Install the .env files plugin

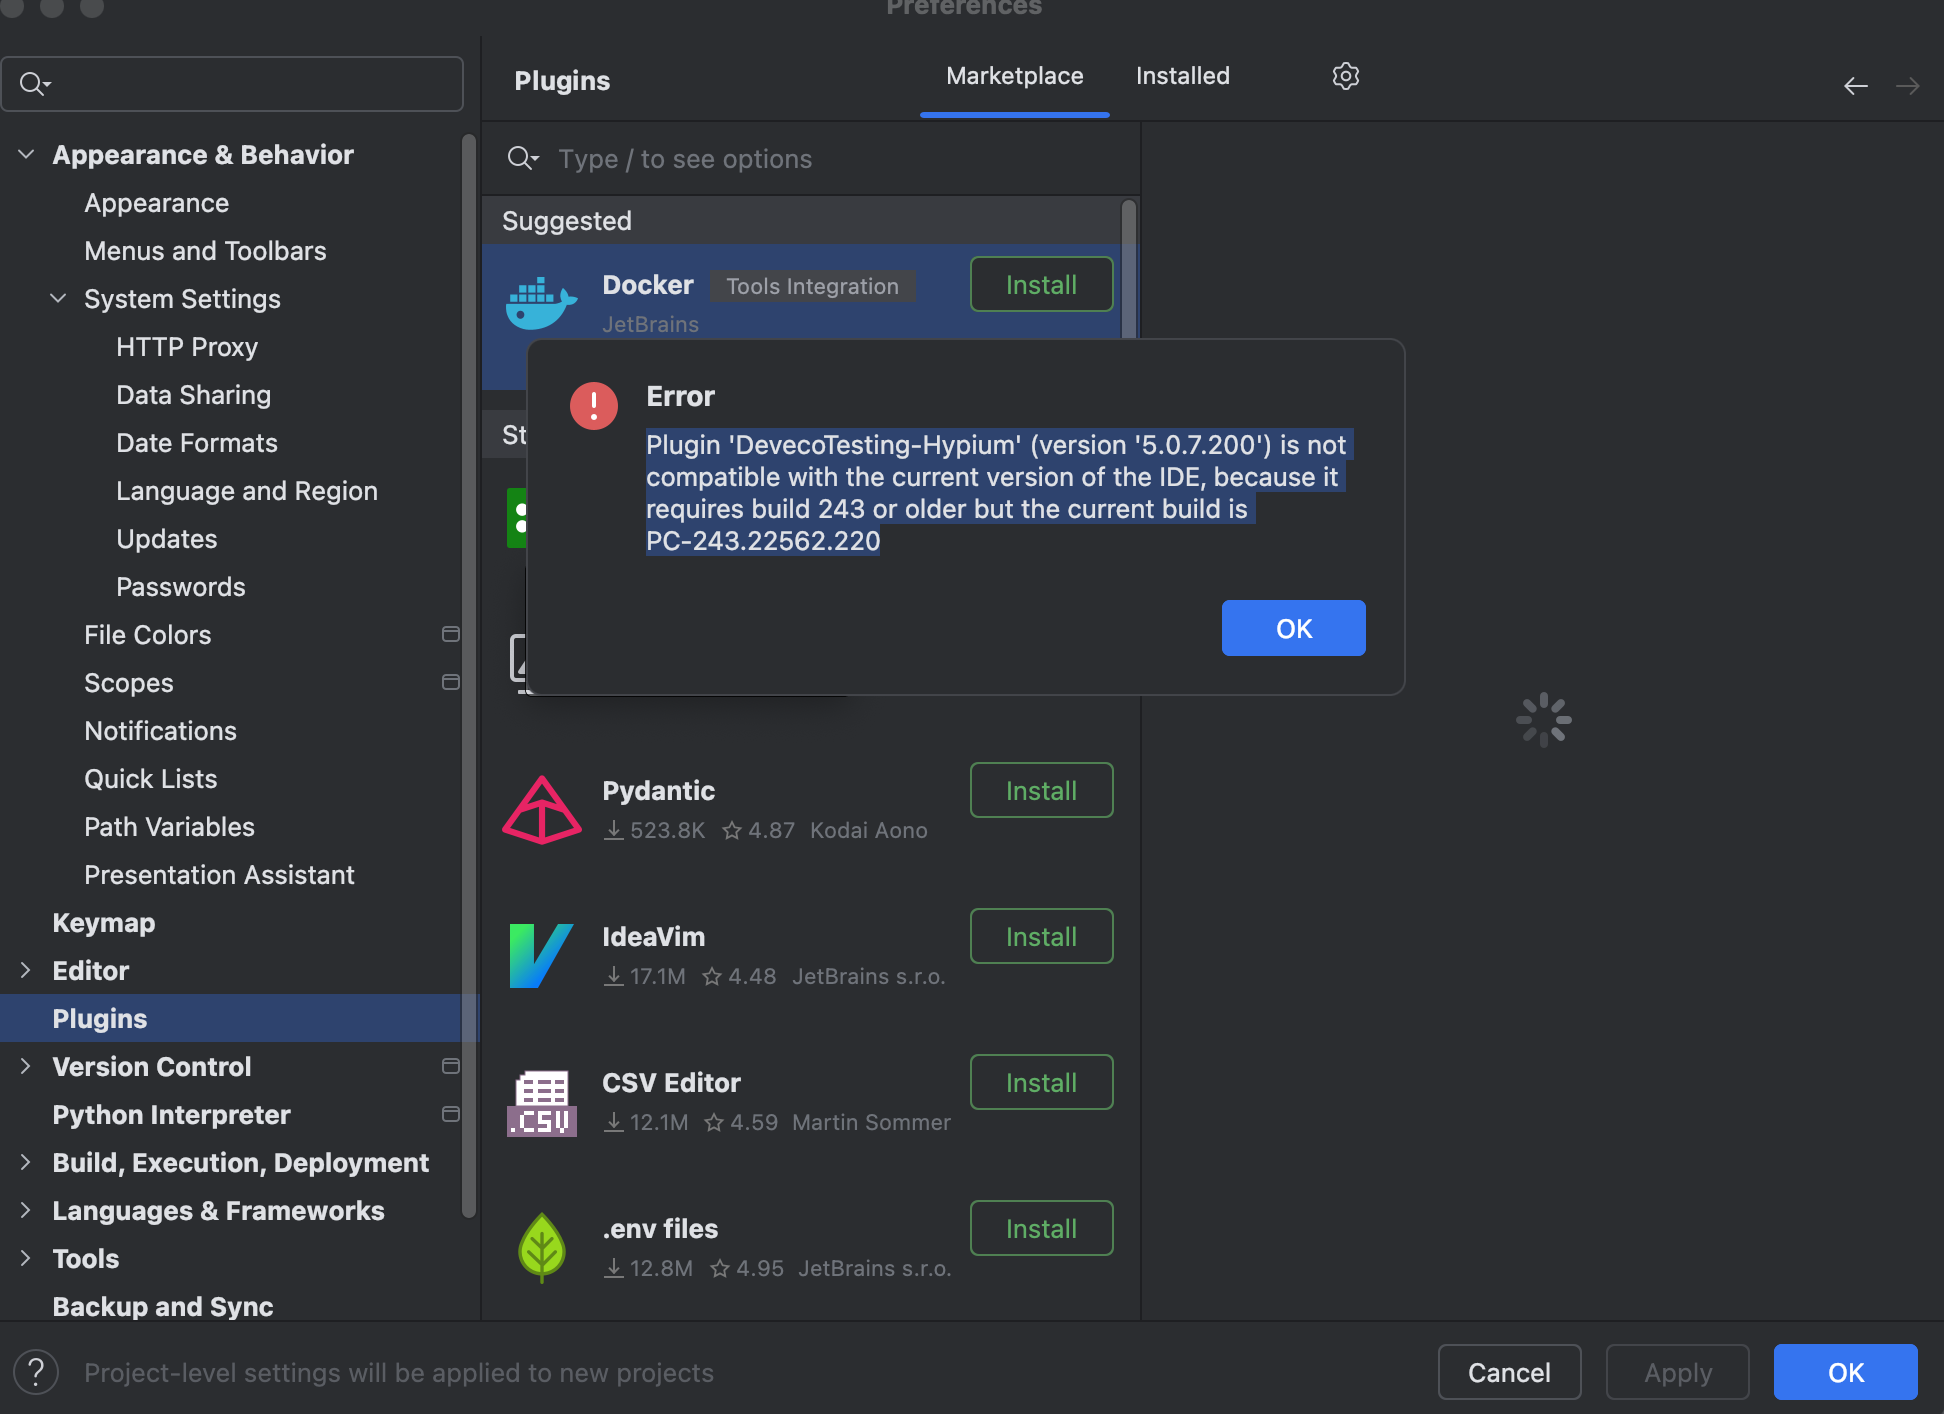(1041, 1228)
